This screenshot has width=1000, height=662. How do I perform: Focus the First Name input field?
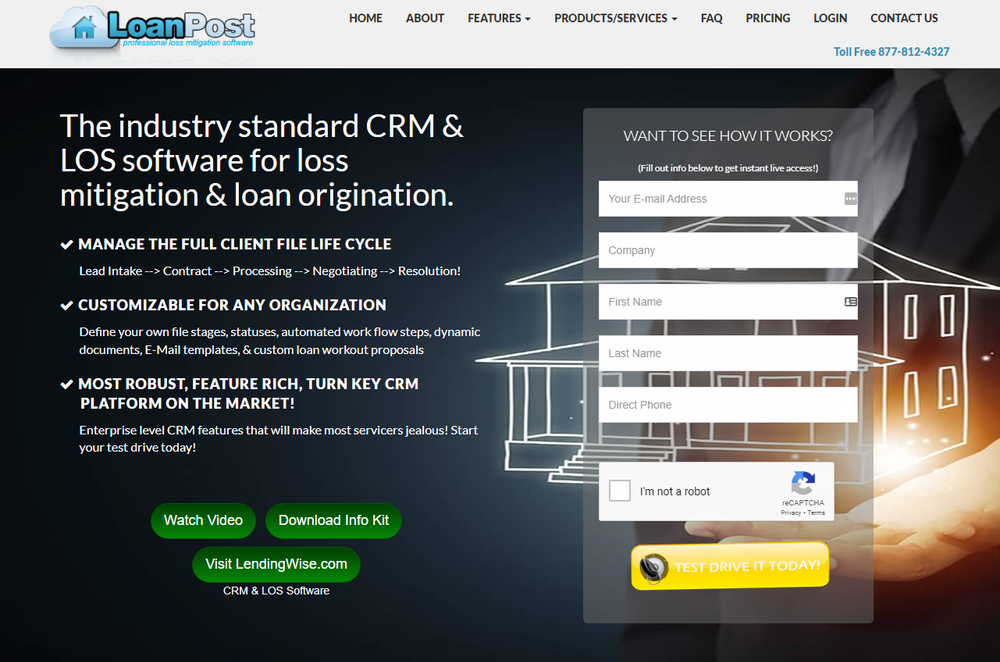728,302
